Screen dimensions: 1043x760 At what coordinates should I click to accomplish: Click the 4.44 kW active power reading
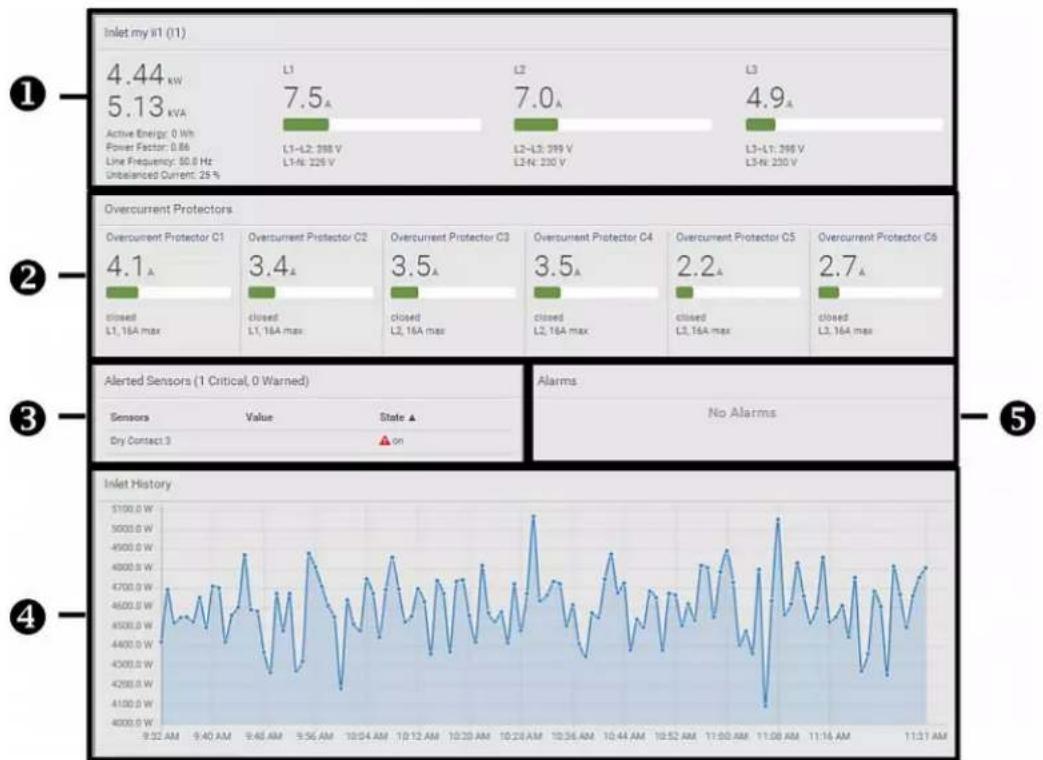(144, 74)
